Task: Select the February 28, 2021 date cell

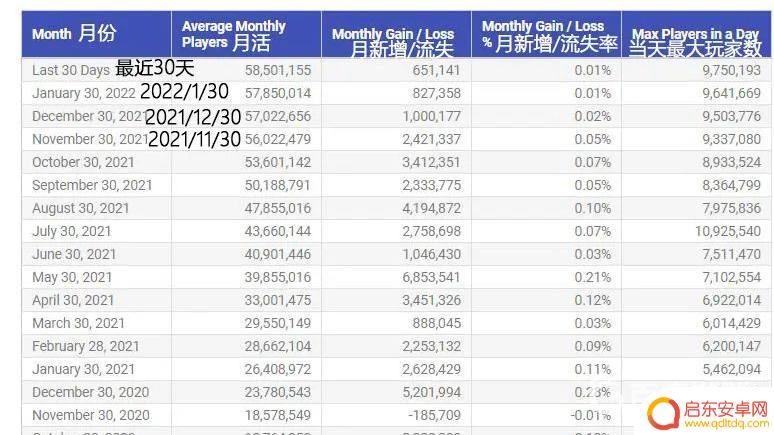Action: 86,346
